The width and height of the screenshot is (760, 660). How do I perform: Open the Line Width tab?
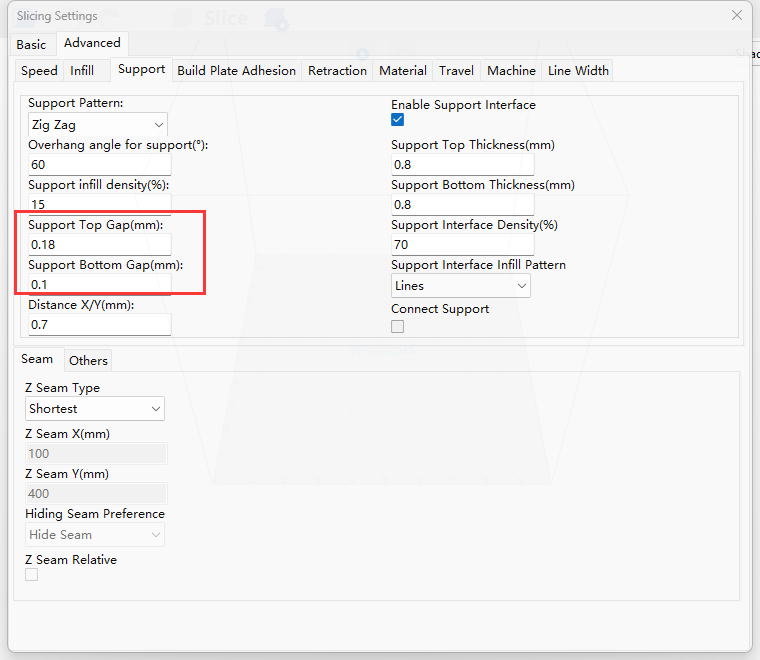coord(578,71)
